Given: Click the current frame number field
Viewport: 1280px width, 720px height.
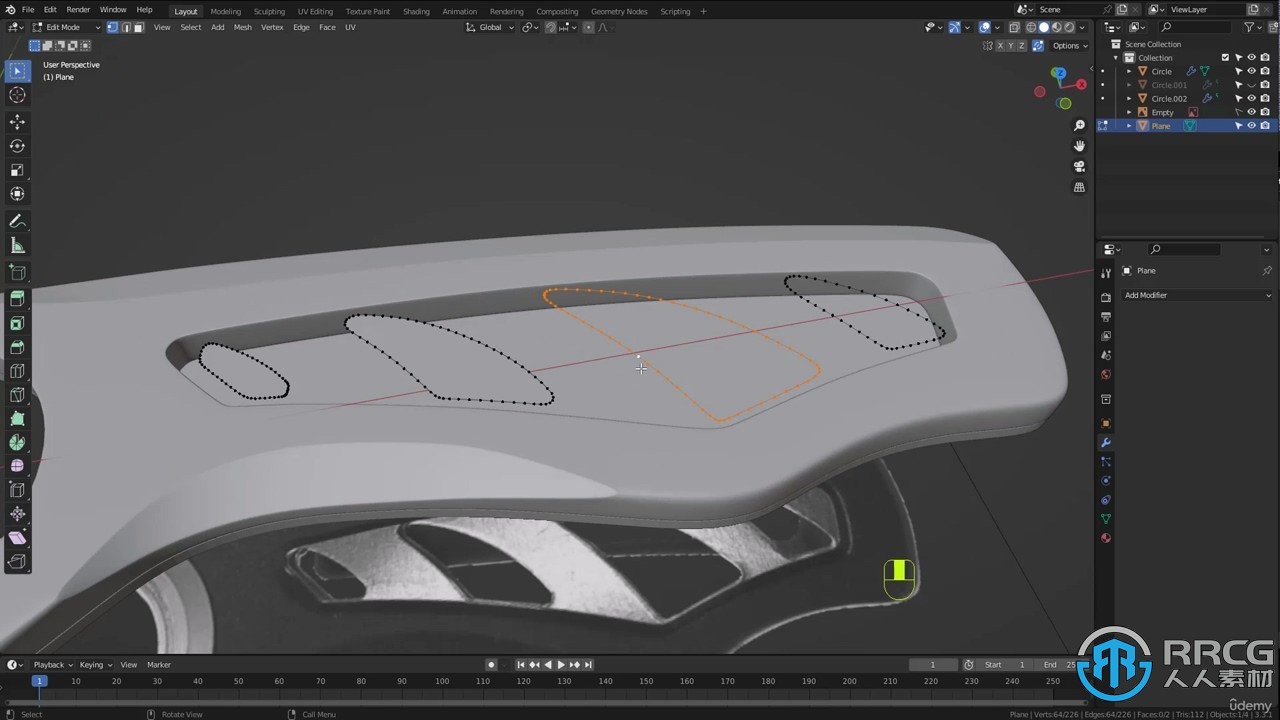Looking at the screenshot, I should click(933, 665).
